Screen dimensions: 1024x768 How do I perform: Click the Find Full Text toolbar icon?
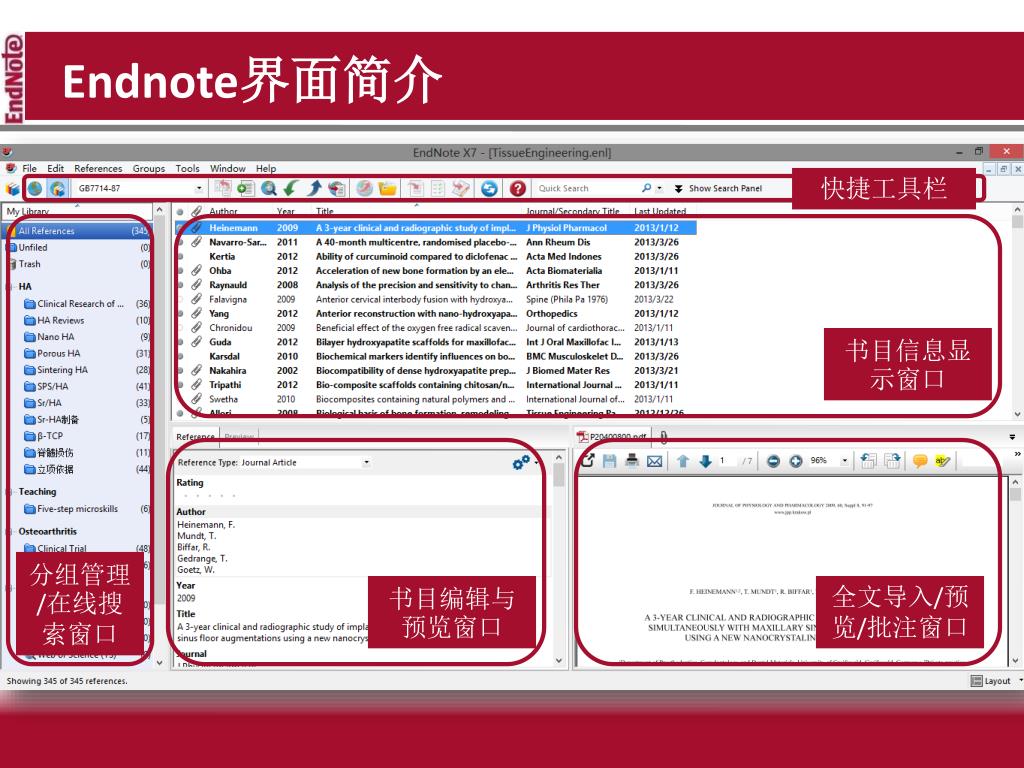pyautogui.click(x=336, y=189)
